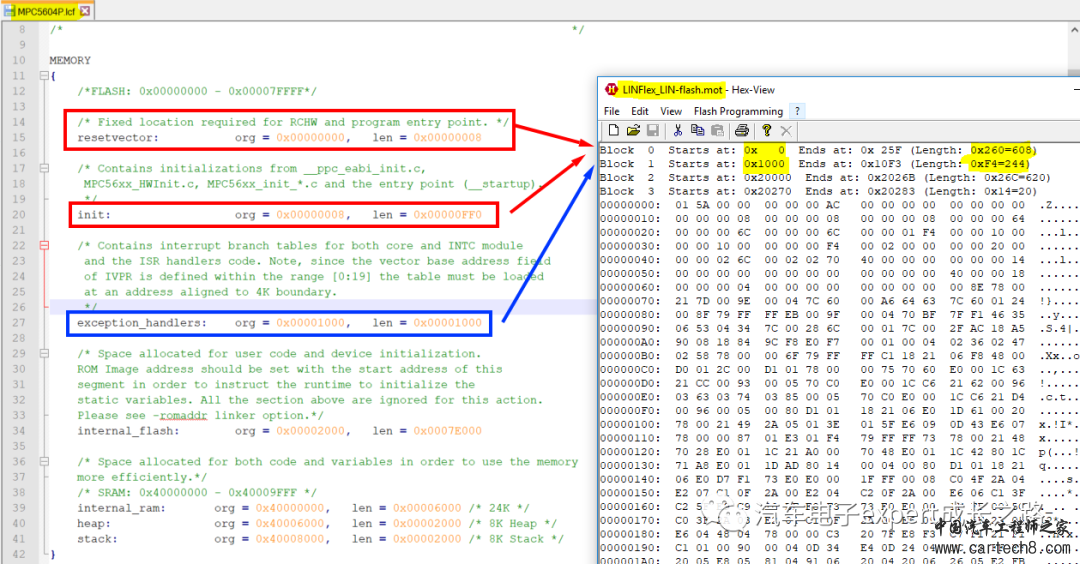1080x564 pixels.
Task: Click the stack: label on line 41
Action: click(97, 539)
